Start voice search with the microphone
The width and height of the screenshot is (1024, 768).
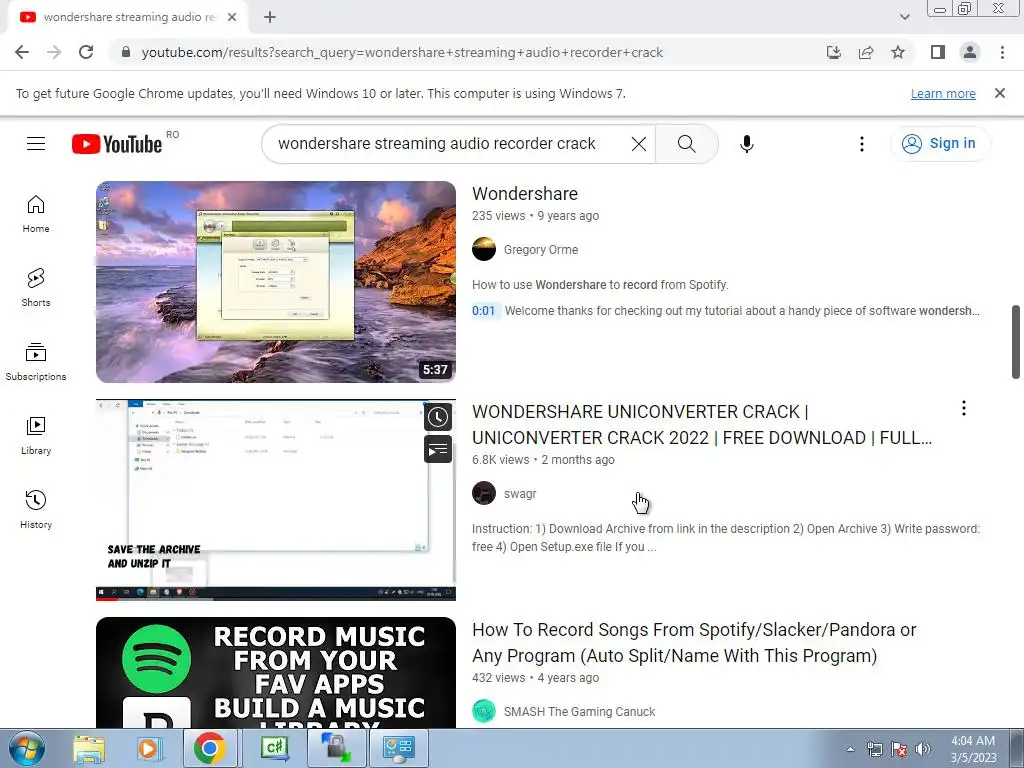[746, 144]
